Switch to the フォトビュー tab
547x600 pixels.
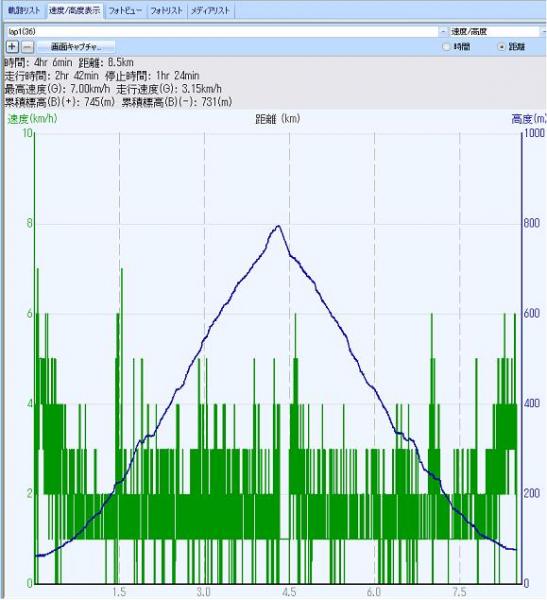[125, 10]
